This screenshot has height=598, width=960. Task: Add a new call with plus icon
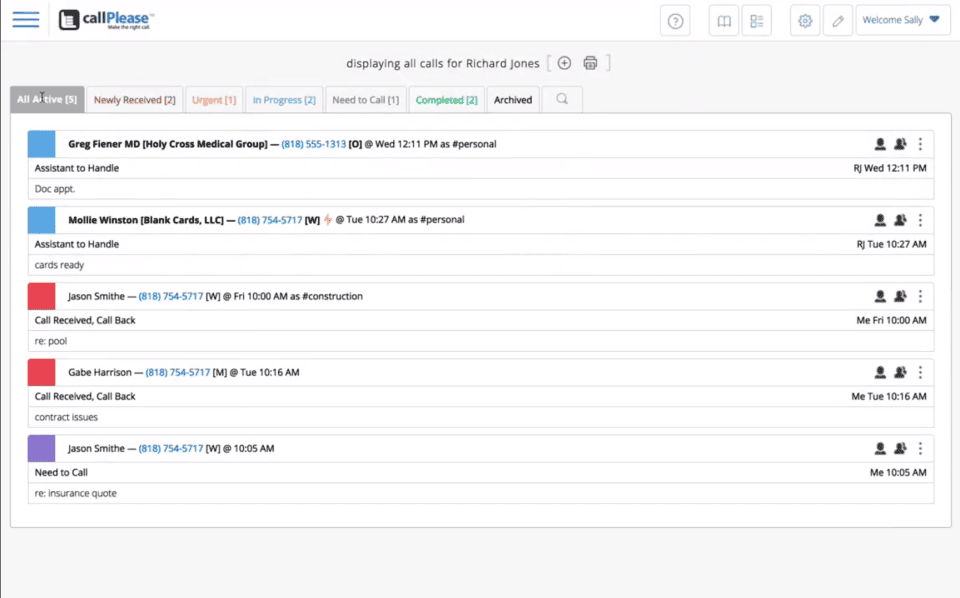564,63
